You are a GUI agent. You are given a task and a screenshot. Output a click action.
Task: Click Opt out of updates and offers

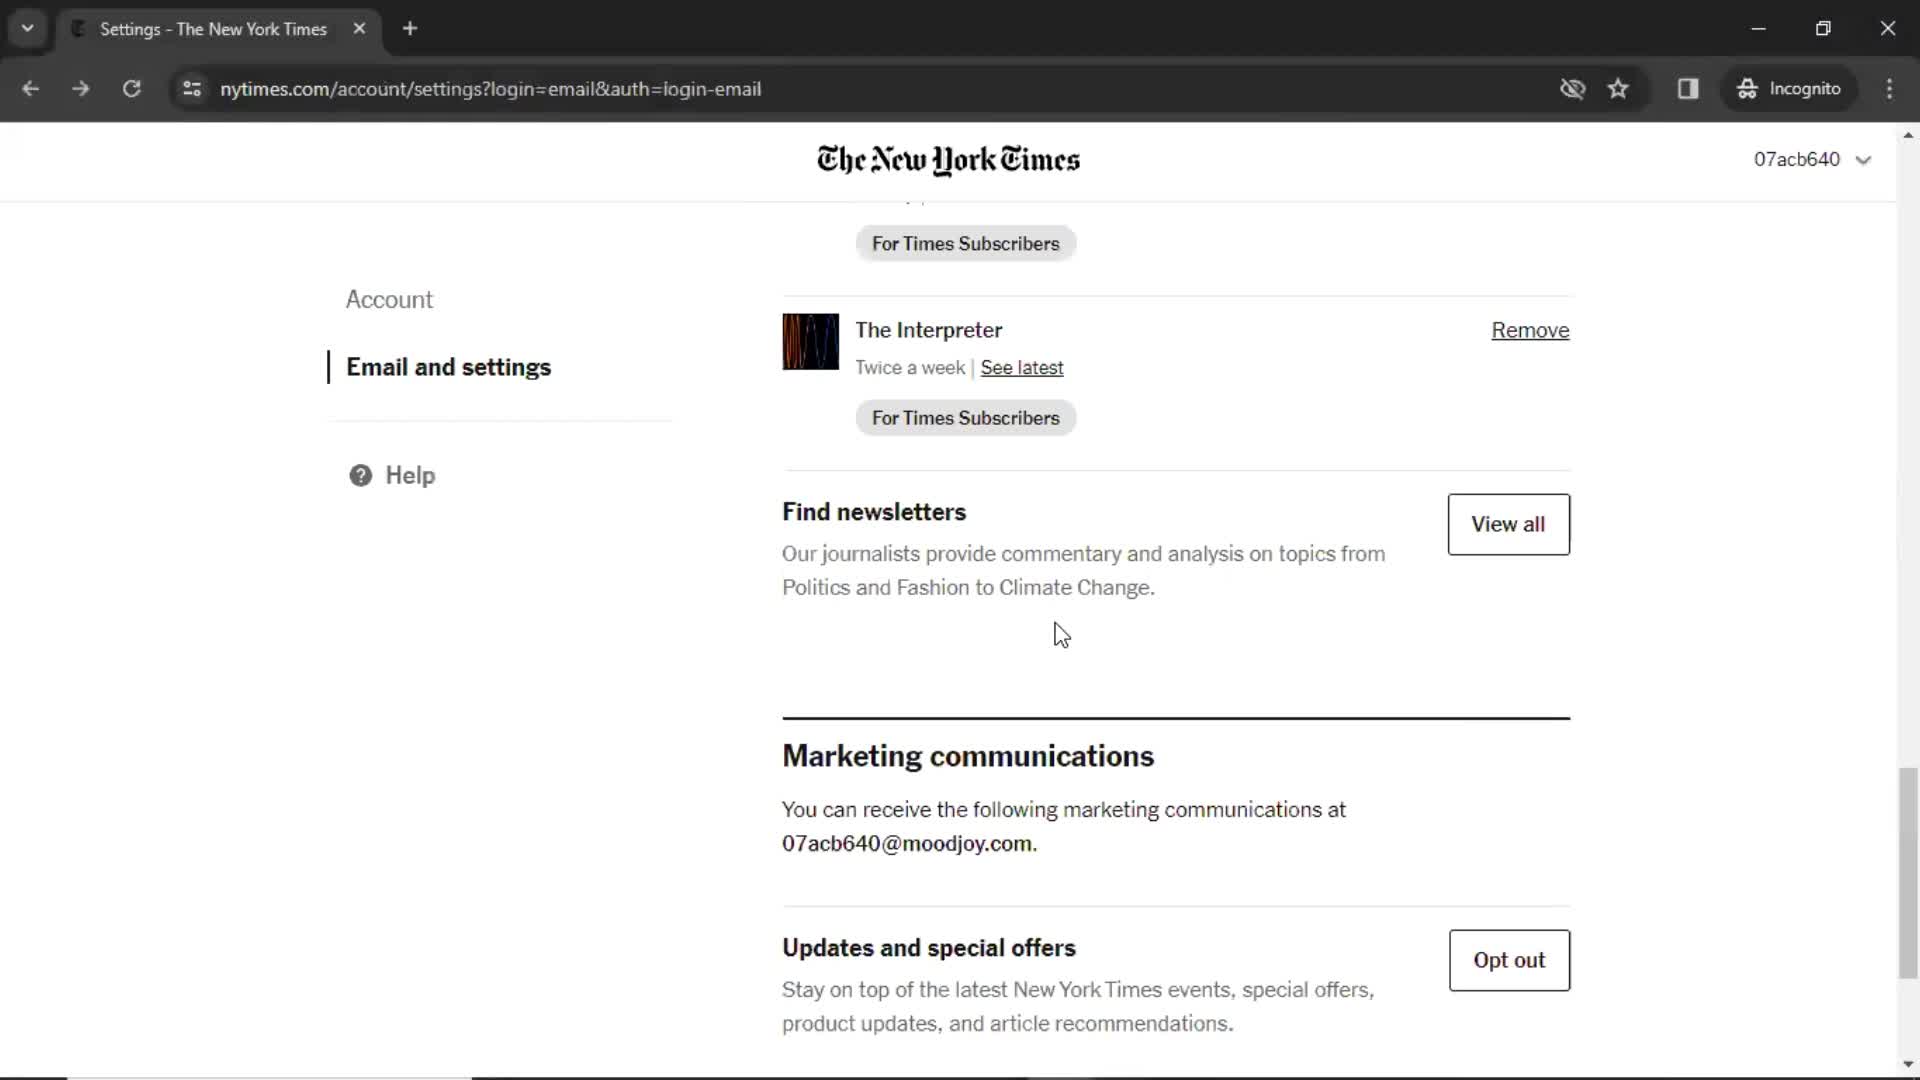pyautogui.click(x=1509, y=960)
